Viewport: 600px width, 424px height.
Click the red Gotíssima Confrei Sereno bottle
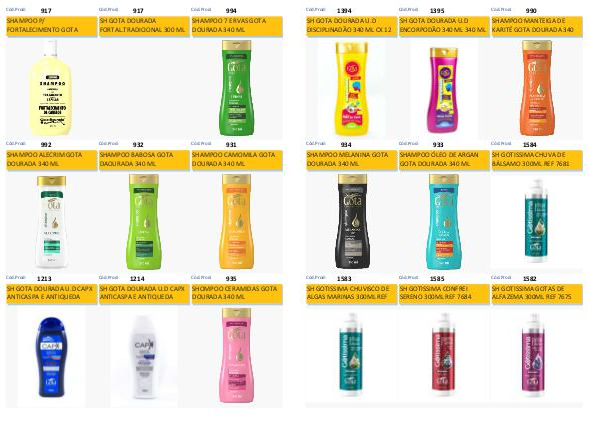[444, 355]
